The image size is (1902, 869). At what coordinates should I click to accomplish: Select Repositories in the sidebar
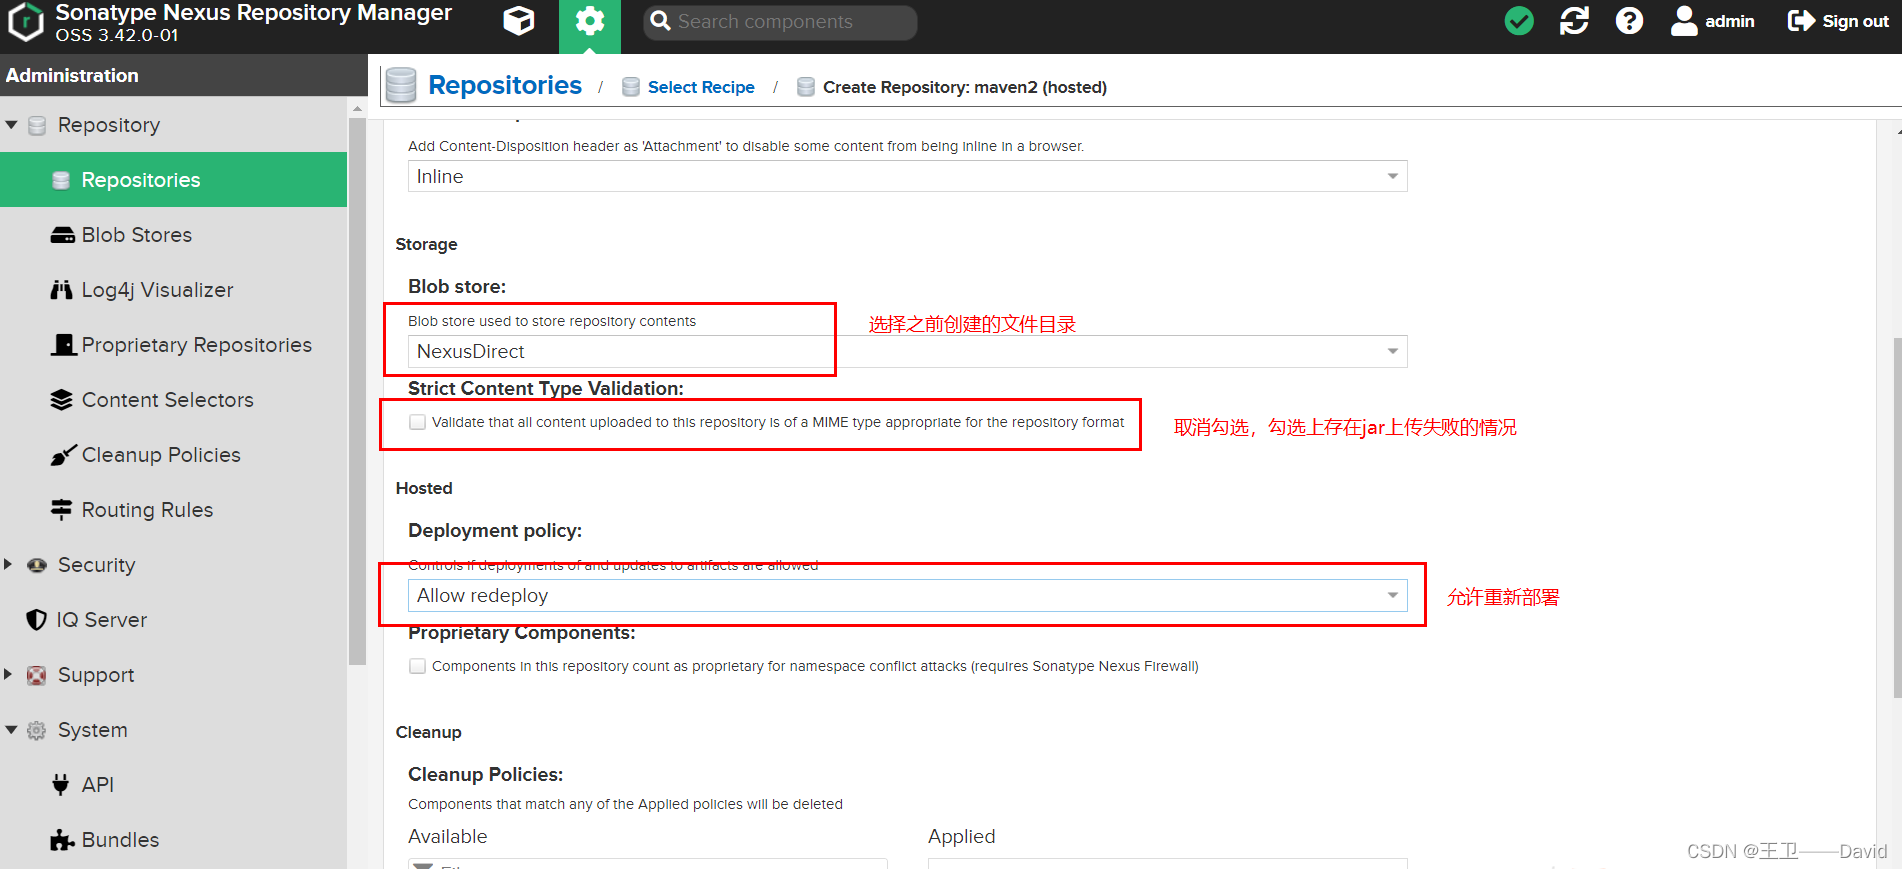click(174, 180)
